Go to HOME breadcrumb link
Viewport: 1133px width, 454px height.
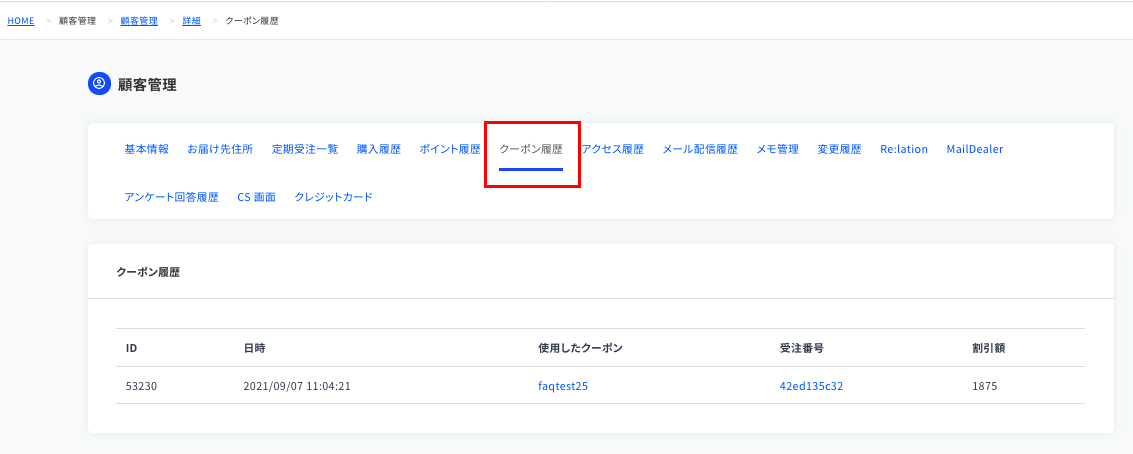click(21, 21)
